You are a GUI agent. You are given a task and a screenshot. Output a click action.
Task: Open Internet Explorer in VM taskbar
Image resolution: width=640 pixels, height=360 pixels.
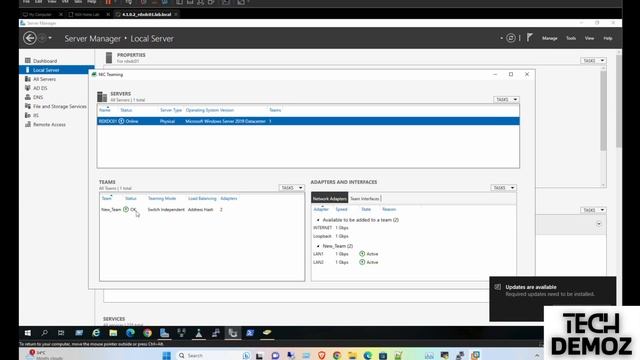tap(96, 333)
